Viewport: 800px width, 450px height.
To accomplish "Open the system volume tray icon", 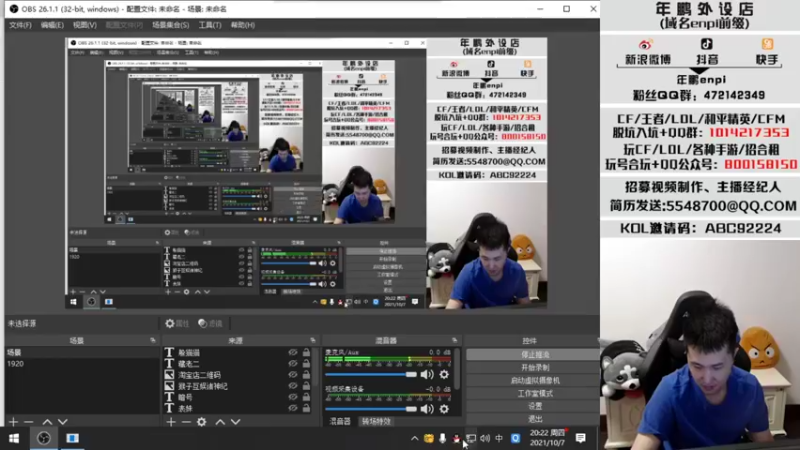I will 485,438.
